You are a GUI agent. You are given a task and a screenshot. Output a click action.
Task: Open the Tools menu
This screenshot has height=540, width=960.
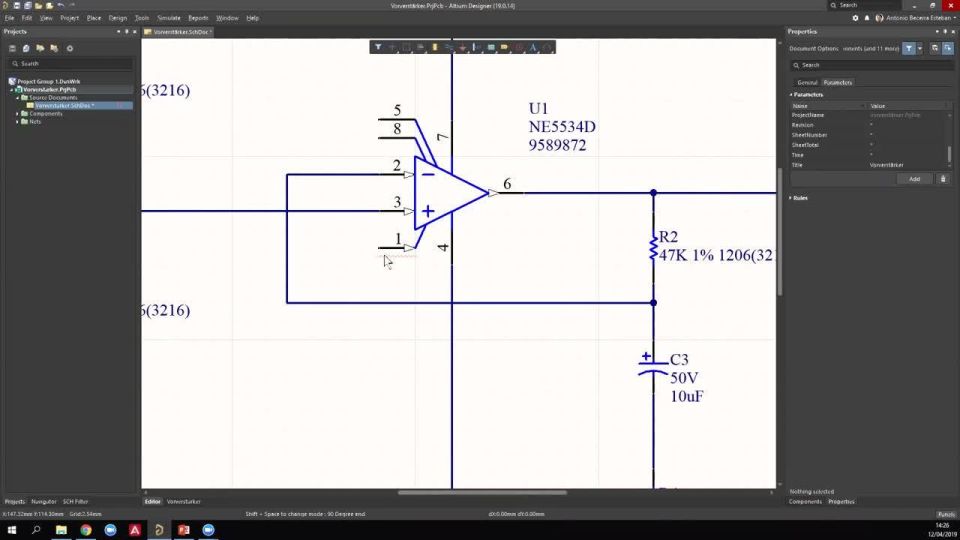pyautogui.click(x=141, y=18)
